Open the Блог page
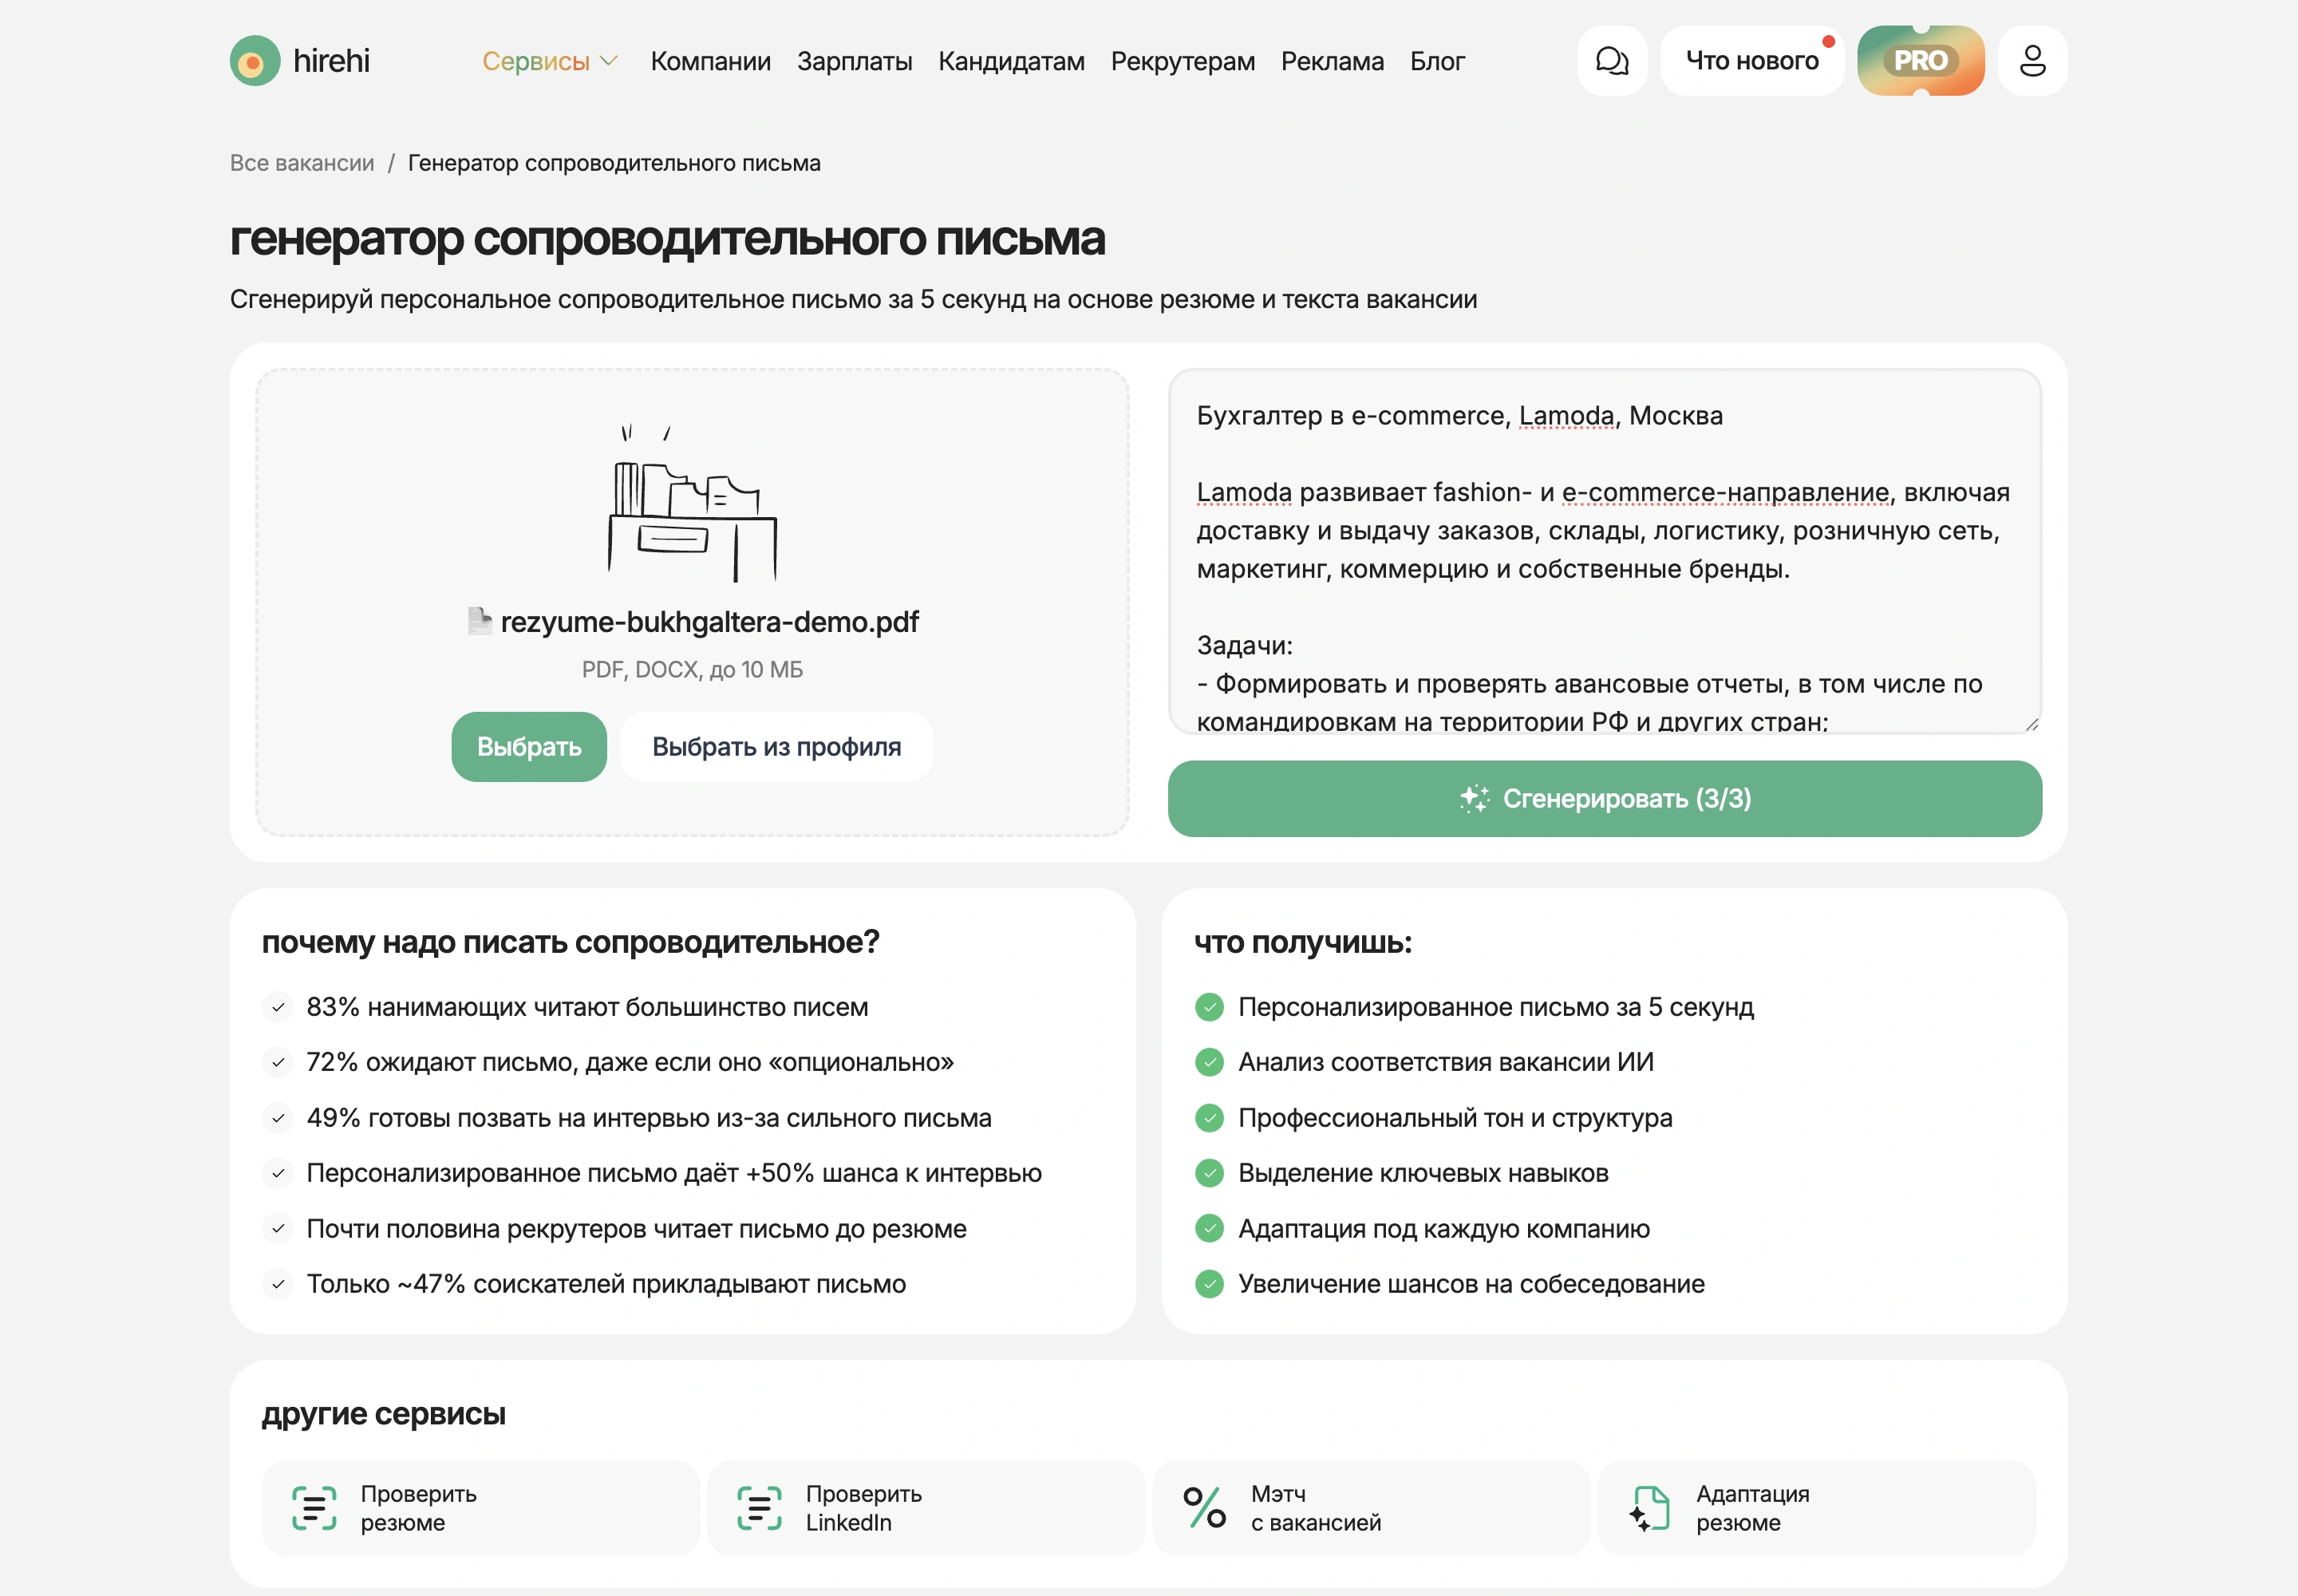2298x1596 pixels. tap(1437, 62)
